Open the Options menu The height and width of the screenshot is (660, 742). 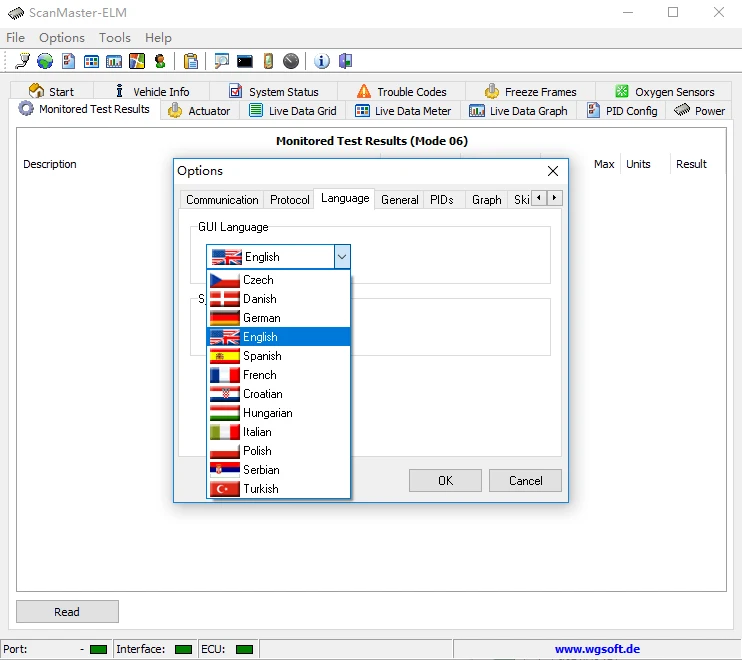62,38
